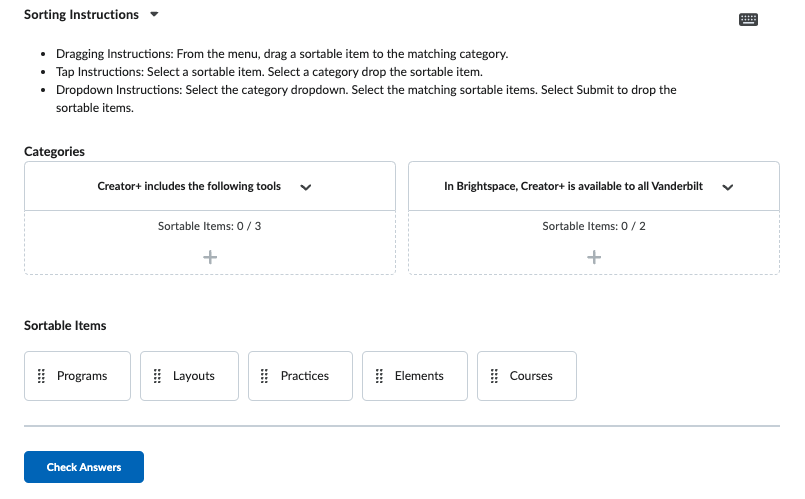The height and width of the screenshot is (499, 805).
Task: Click the Sorting Instructions heading
Action: point(81,15)
